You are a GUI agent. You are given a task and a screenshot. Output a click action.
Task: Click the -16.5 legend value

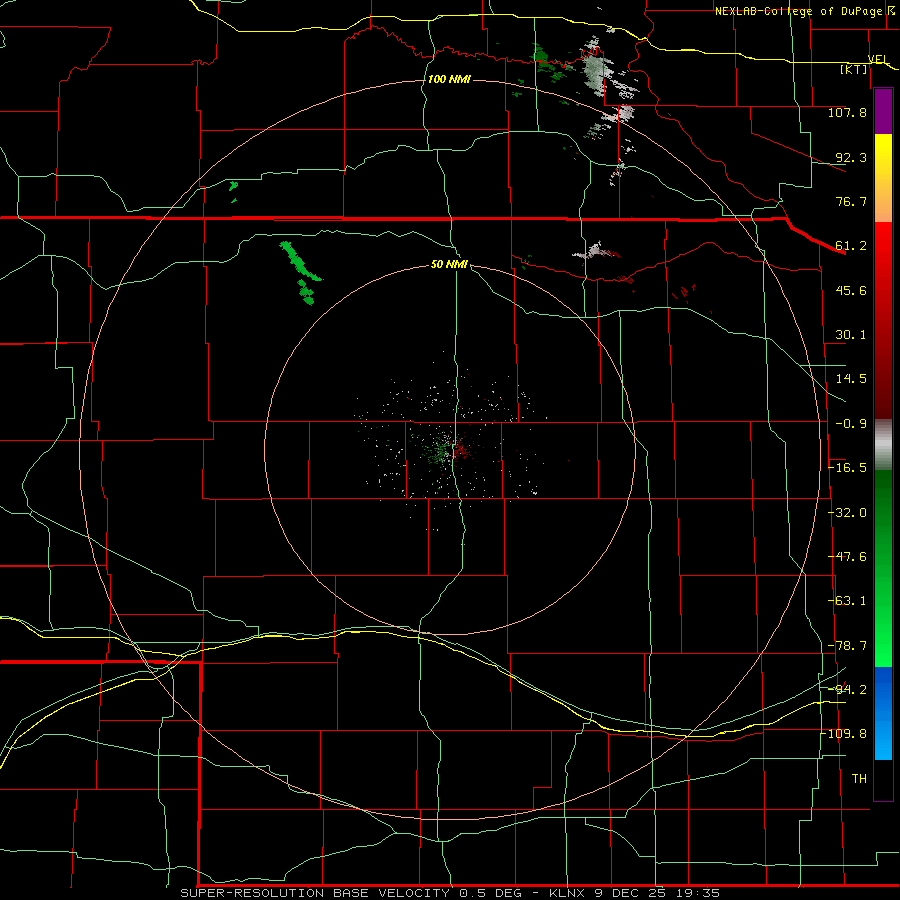pos(847,468)
